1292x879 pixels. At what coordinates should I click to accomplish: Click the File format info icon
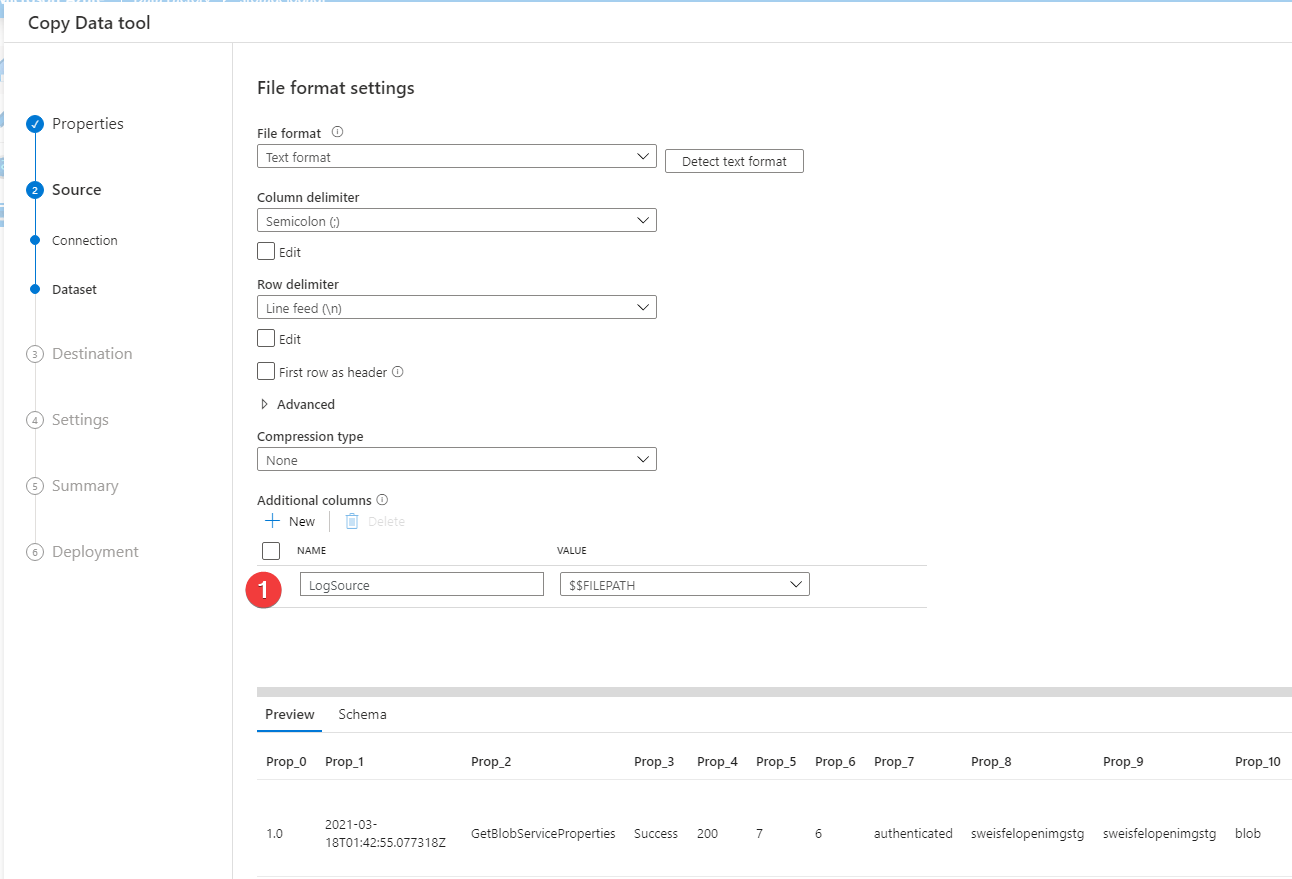337,131
